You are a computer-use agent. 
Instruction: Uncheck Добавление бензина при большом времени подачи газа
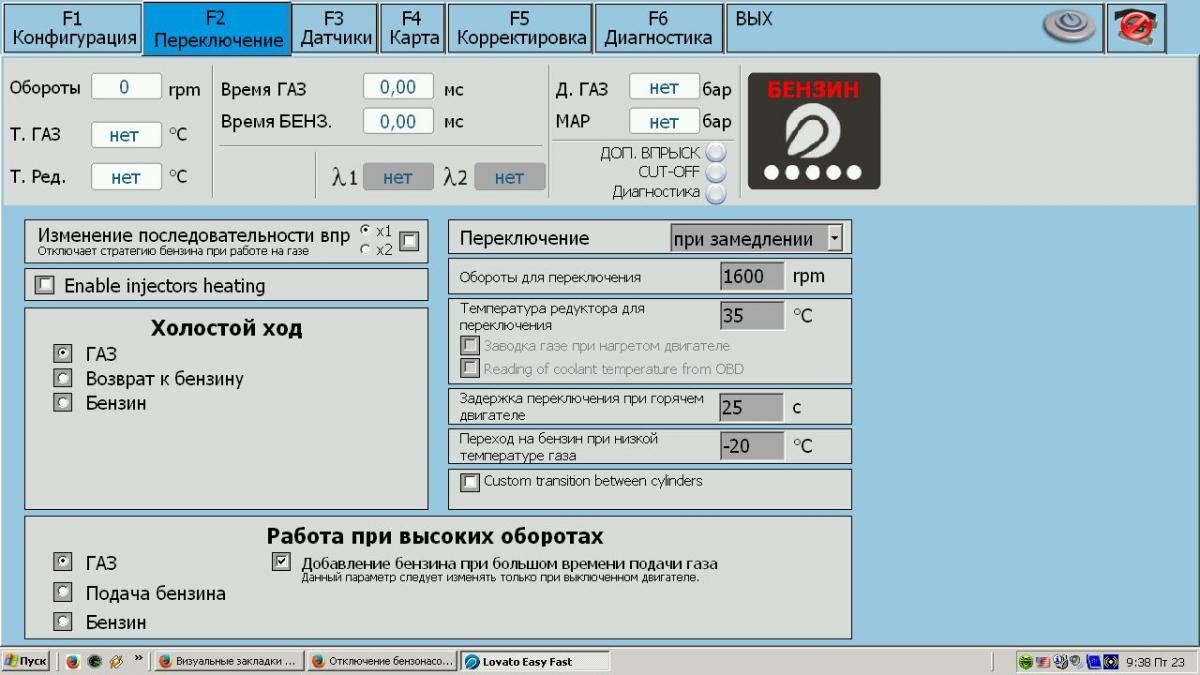pyautogui.click(x=281, y=562)
